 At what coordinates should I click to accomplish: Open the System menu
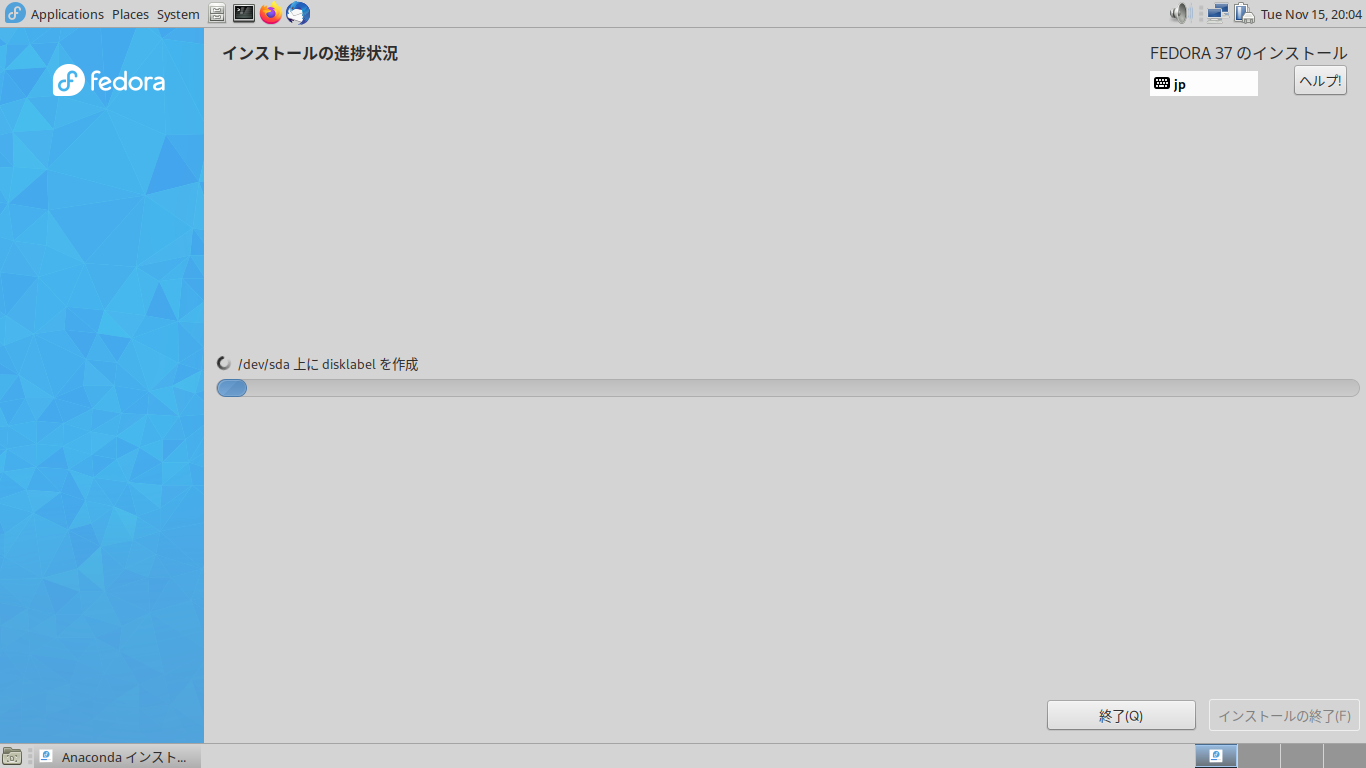tap(178, 14)
